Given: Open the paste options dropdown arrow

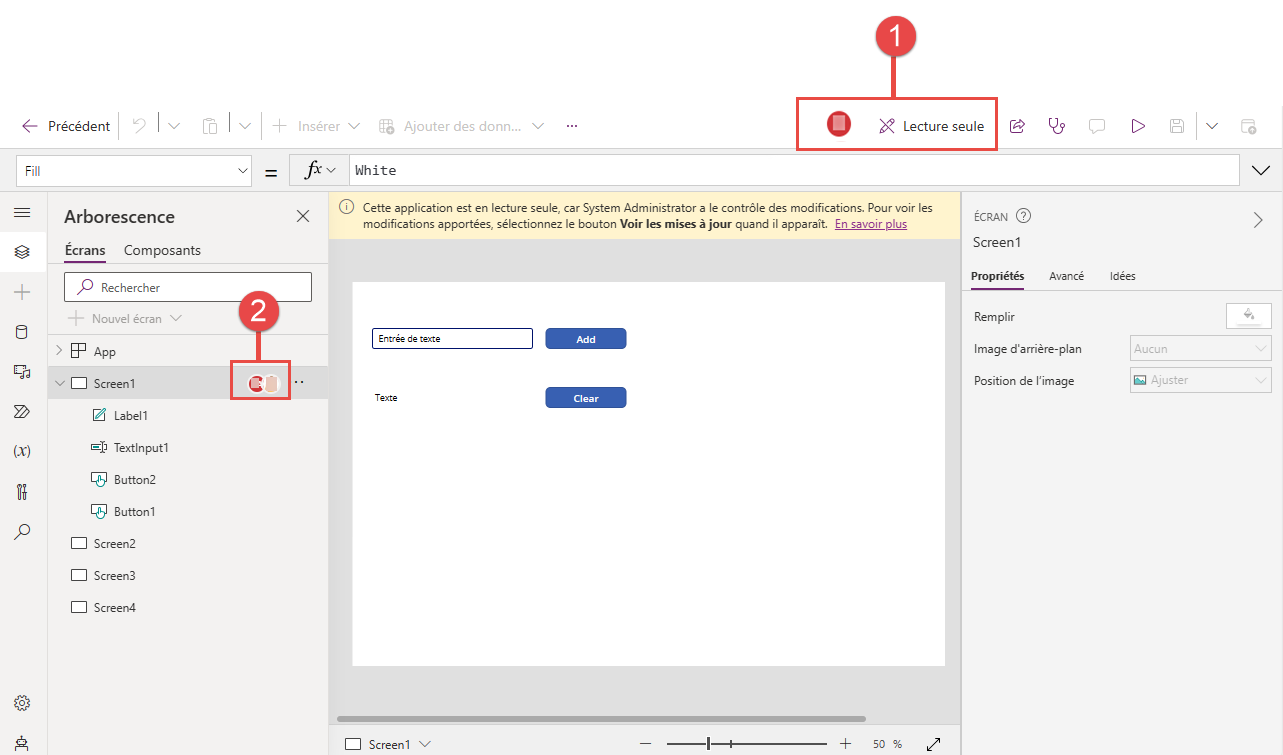Looking at the screenshot, I should point(245,126).
